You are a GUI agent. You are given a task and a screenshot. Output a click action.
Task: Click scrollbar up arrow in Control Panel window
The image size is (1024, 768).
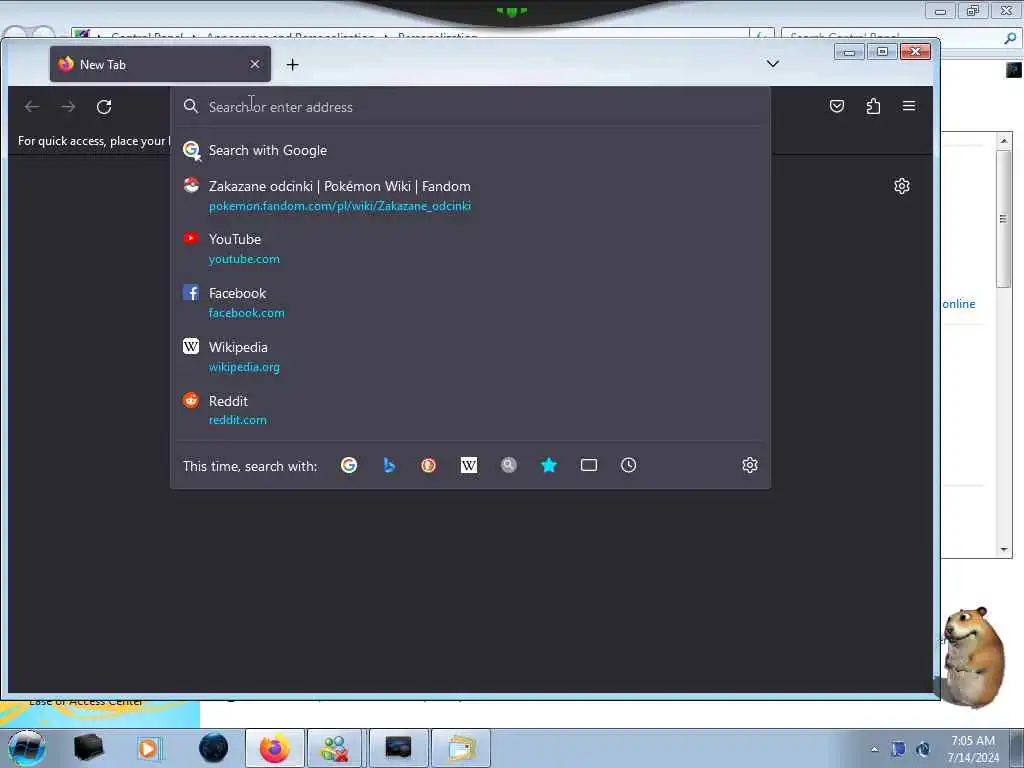(x=1004, y=140)
